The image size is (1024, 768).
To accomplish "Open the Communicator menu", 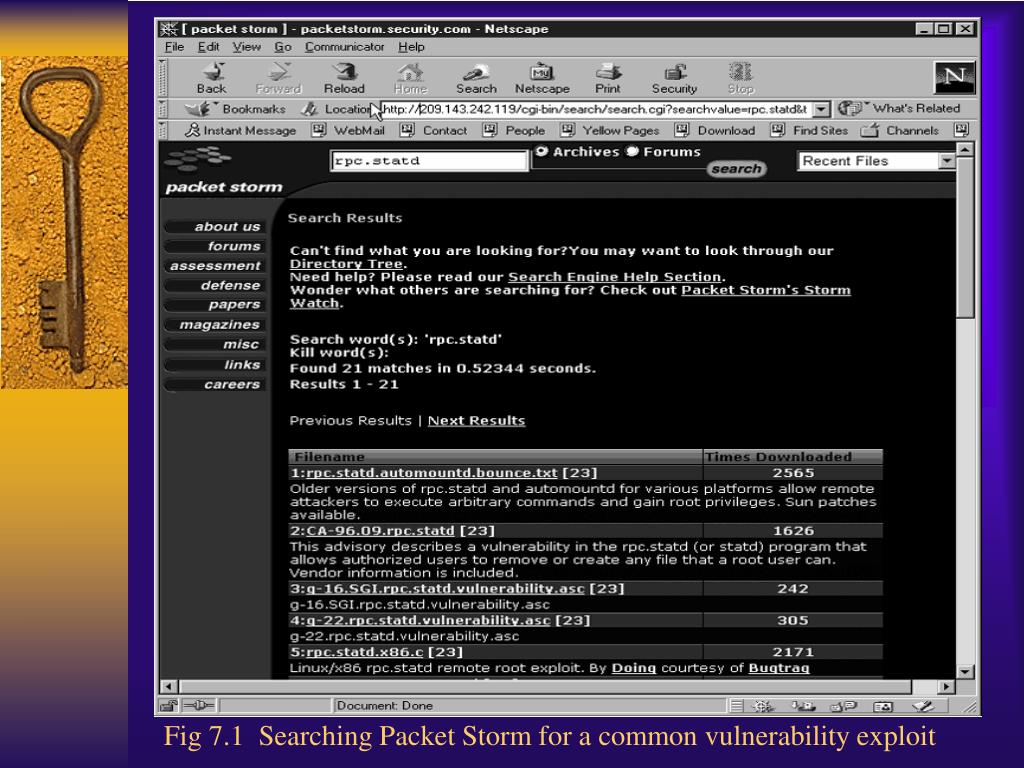I will click(344, 47).
